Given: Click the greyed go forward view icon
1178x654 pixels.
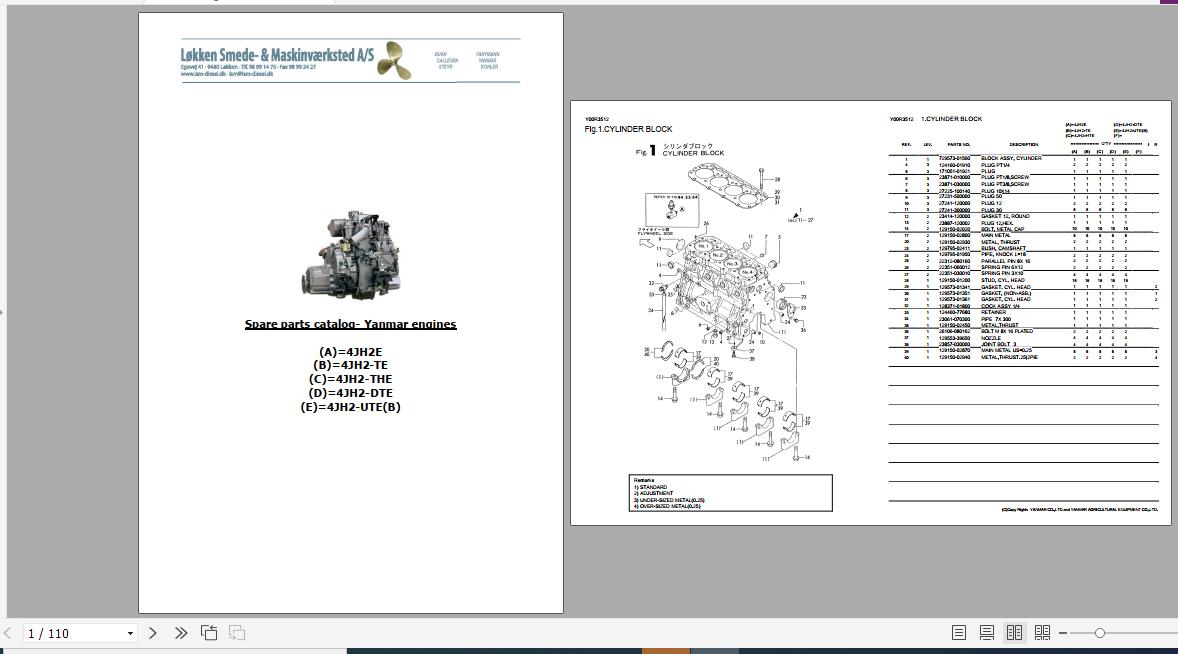Looking at the screenshot, I should 237,633.
